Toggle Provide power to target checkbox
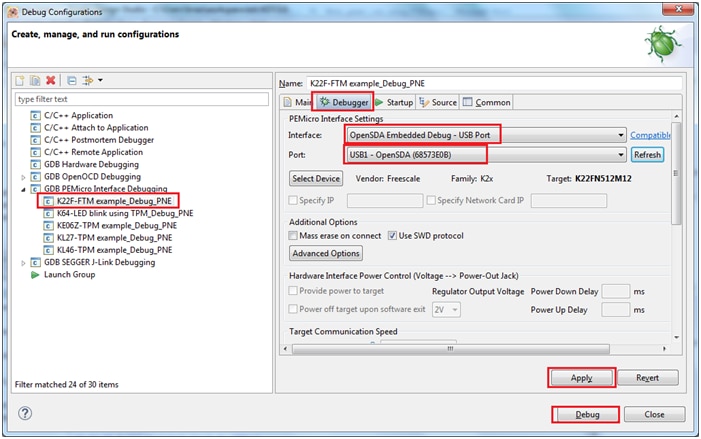The image size is (701, 439). (x=293, y=291)
